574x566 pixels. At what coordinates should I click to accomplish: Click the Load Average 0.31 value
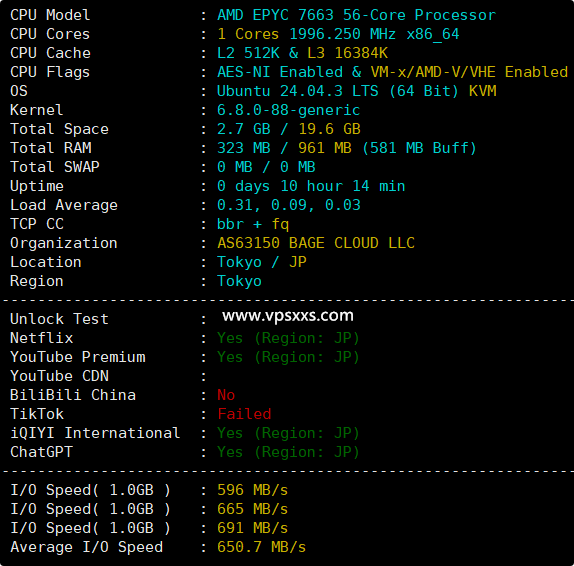point(235,205)
